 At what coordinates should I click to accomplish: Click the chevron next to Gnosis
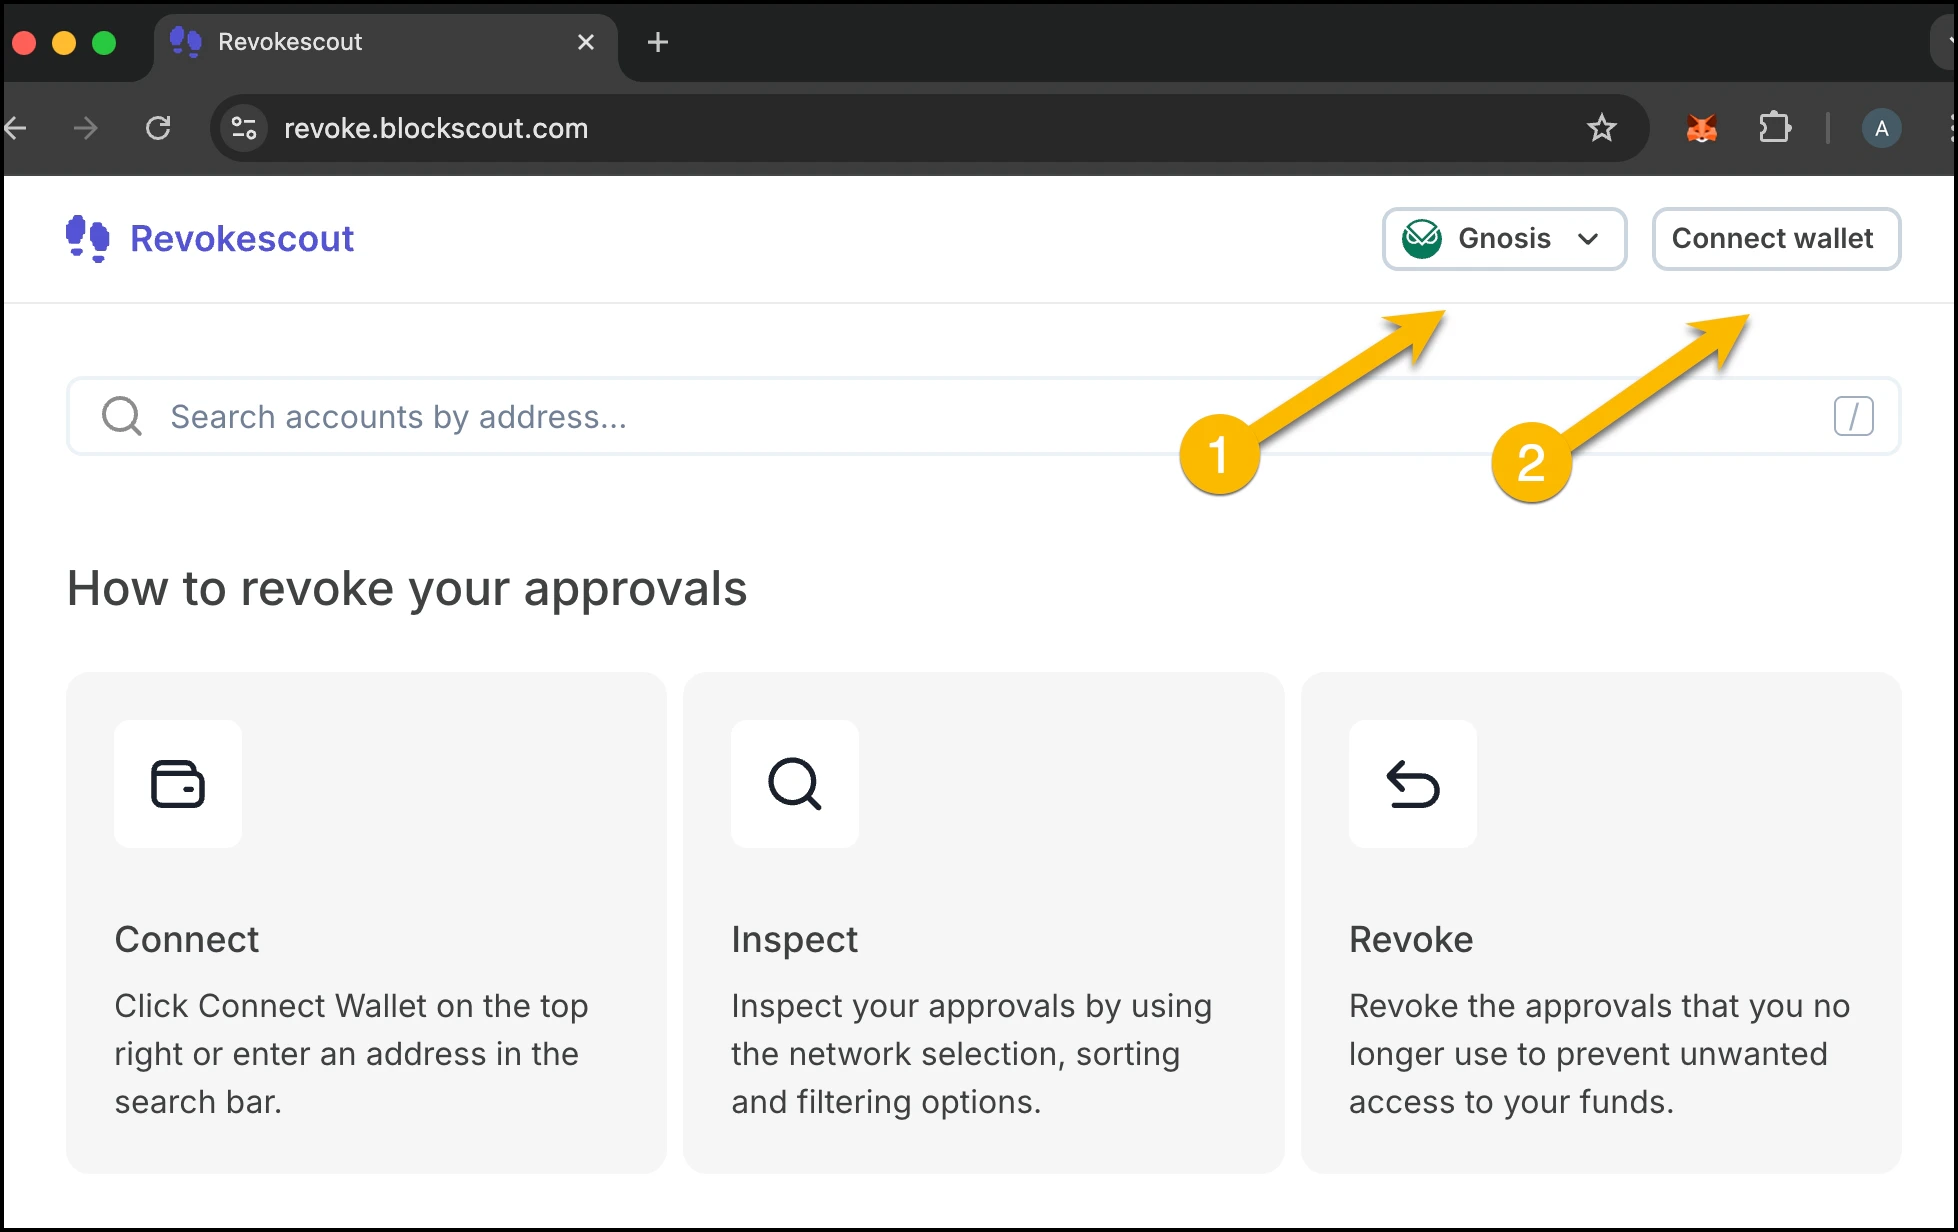1588,239
